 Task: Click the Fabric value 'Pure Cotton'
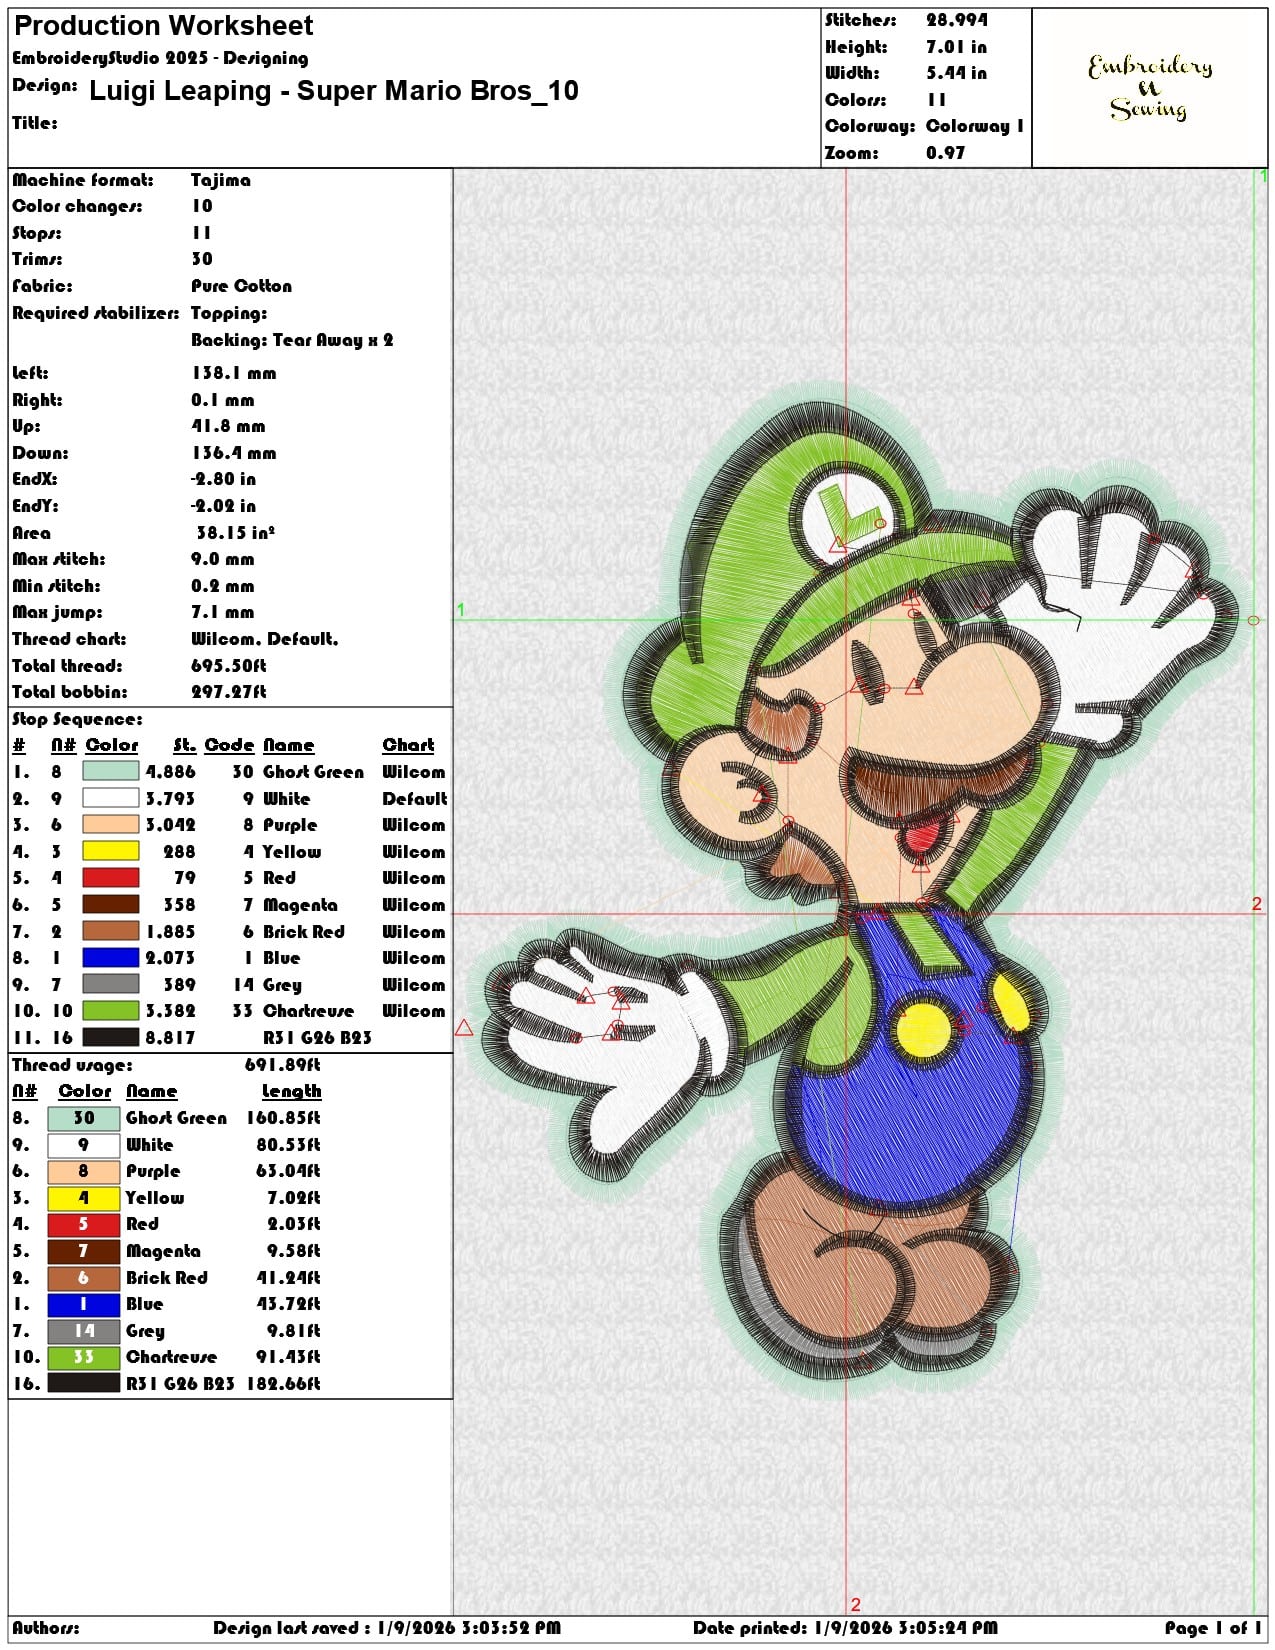(241, 286)
